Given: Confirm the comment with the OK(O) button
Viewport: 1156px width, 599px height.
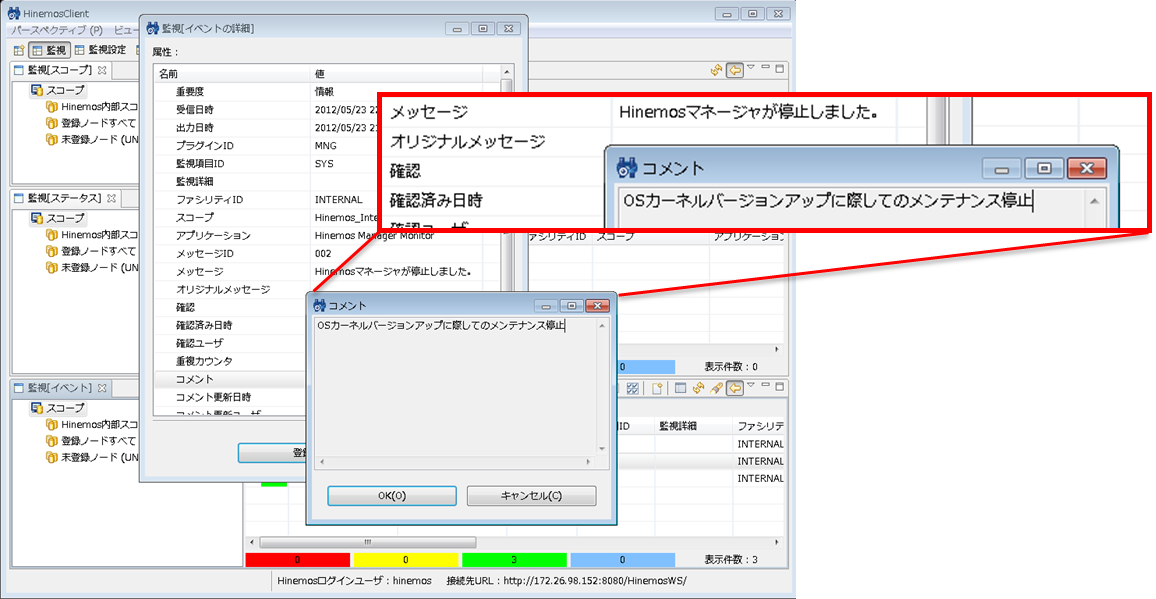Looking at the screenshot, I should click(x=392, y=496).
